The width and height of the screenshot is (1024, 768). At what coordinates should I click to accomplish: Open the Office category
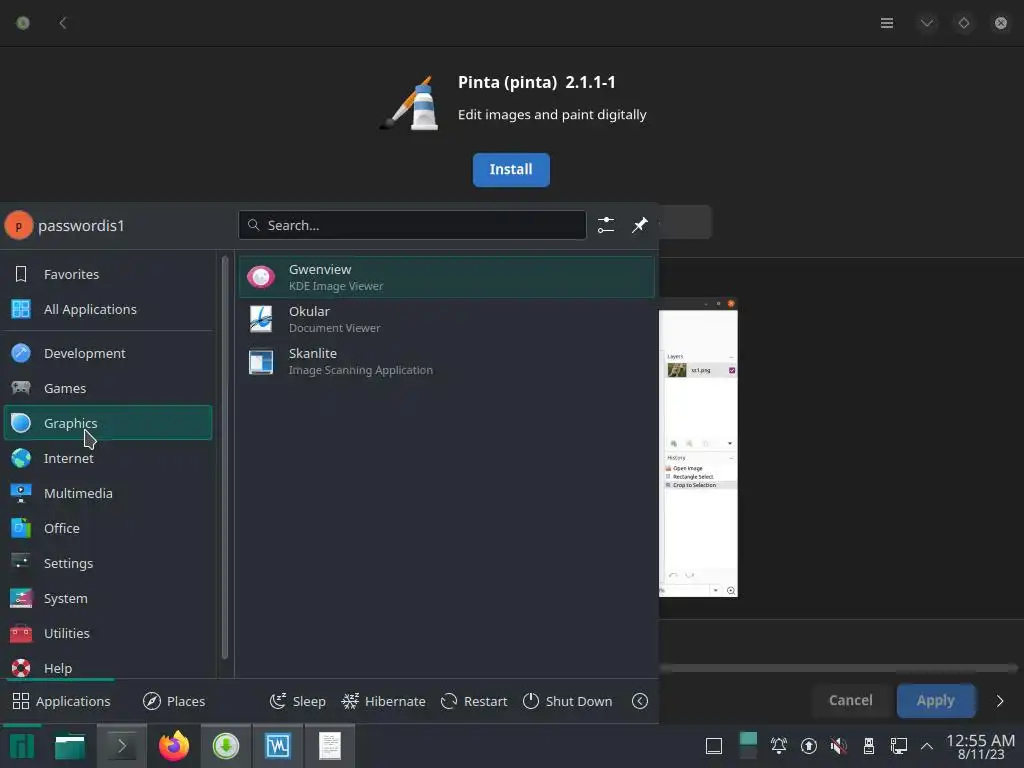108,528
